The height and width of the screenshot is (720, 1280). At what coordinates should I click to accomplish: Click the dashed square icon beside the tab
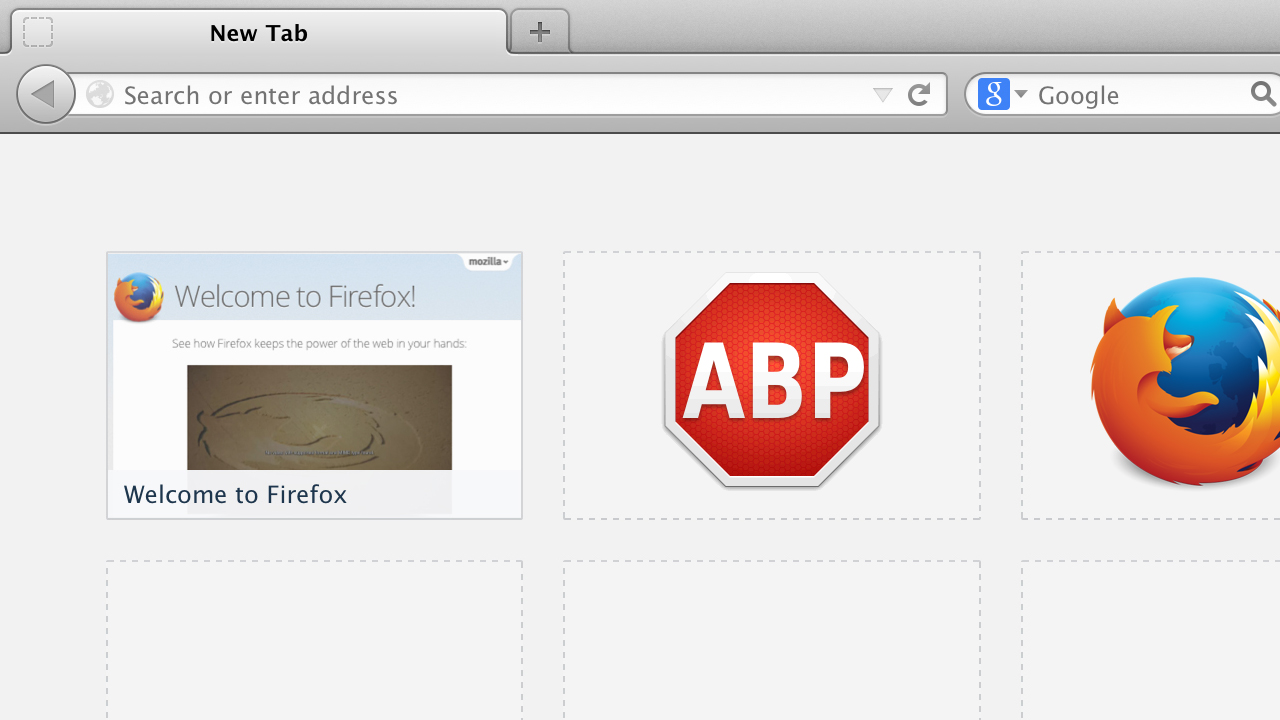[37, 31]
